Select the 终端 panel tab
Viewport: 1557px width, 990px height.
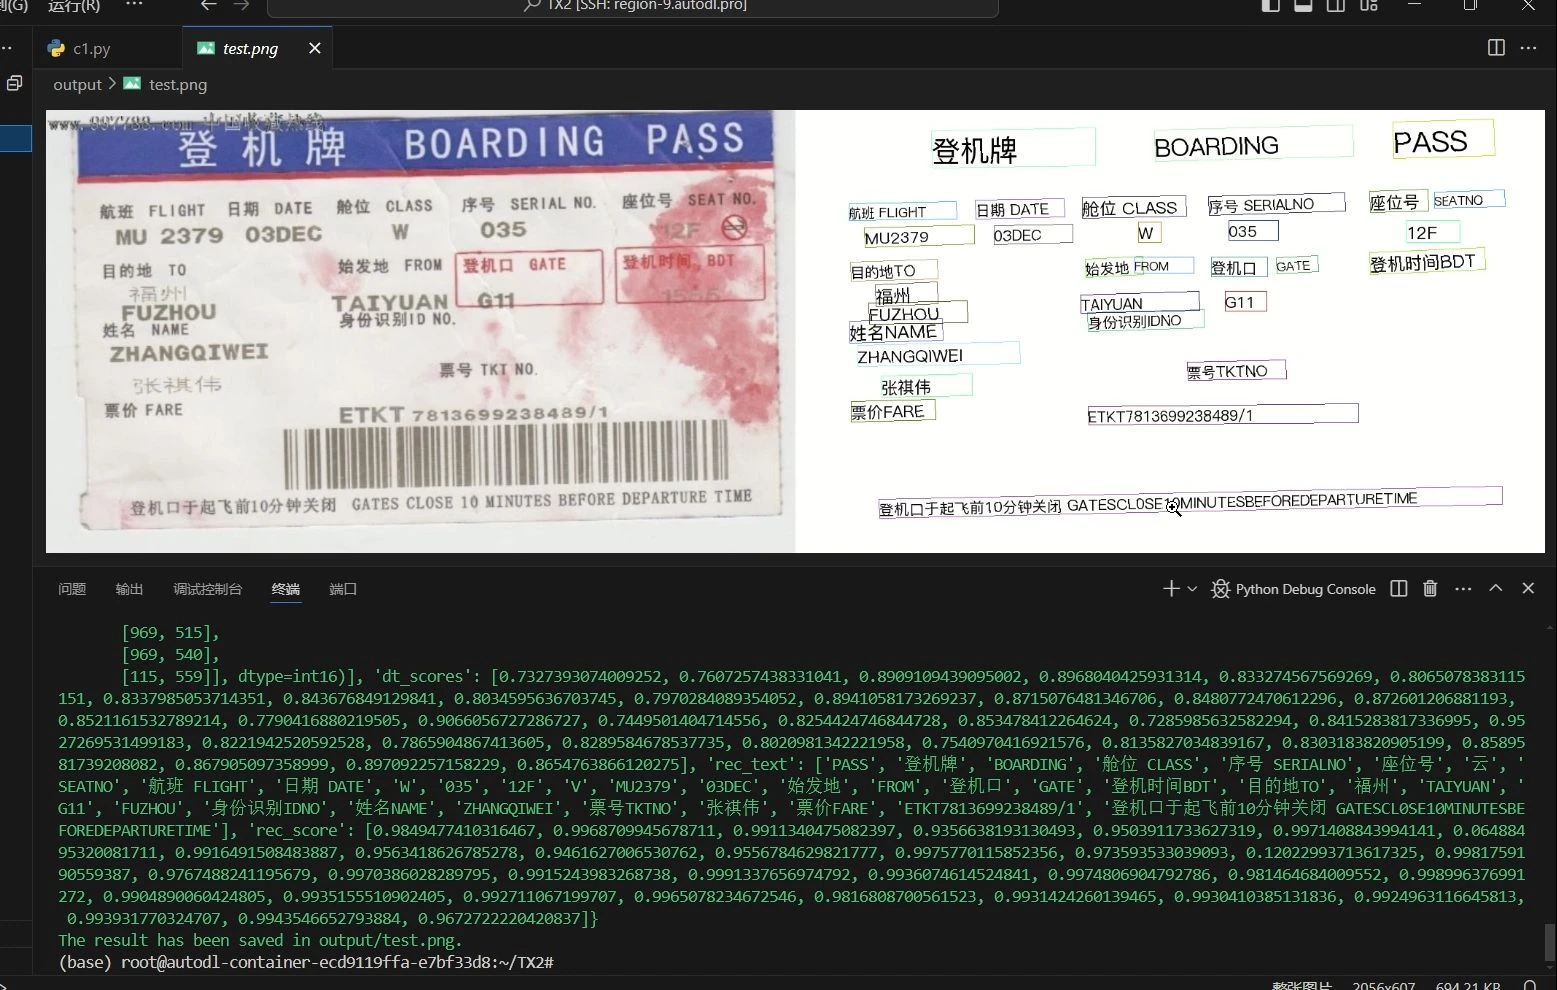pos(286,589)
